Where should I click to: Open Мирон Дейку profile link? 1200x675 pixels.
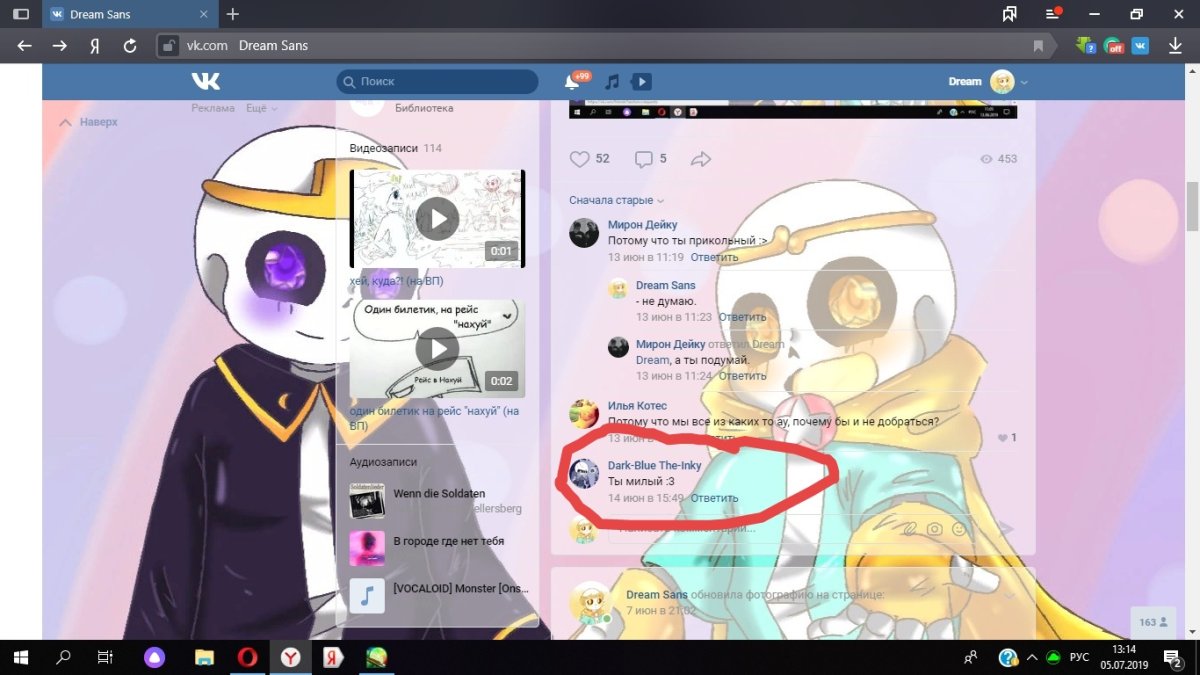point(642,225)
